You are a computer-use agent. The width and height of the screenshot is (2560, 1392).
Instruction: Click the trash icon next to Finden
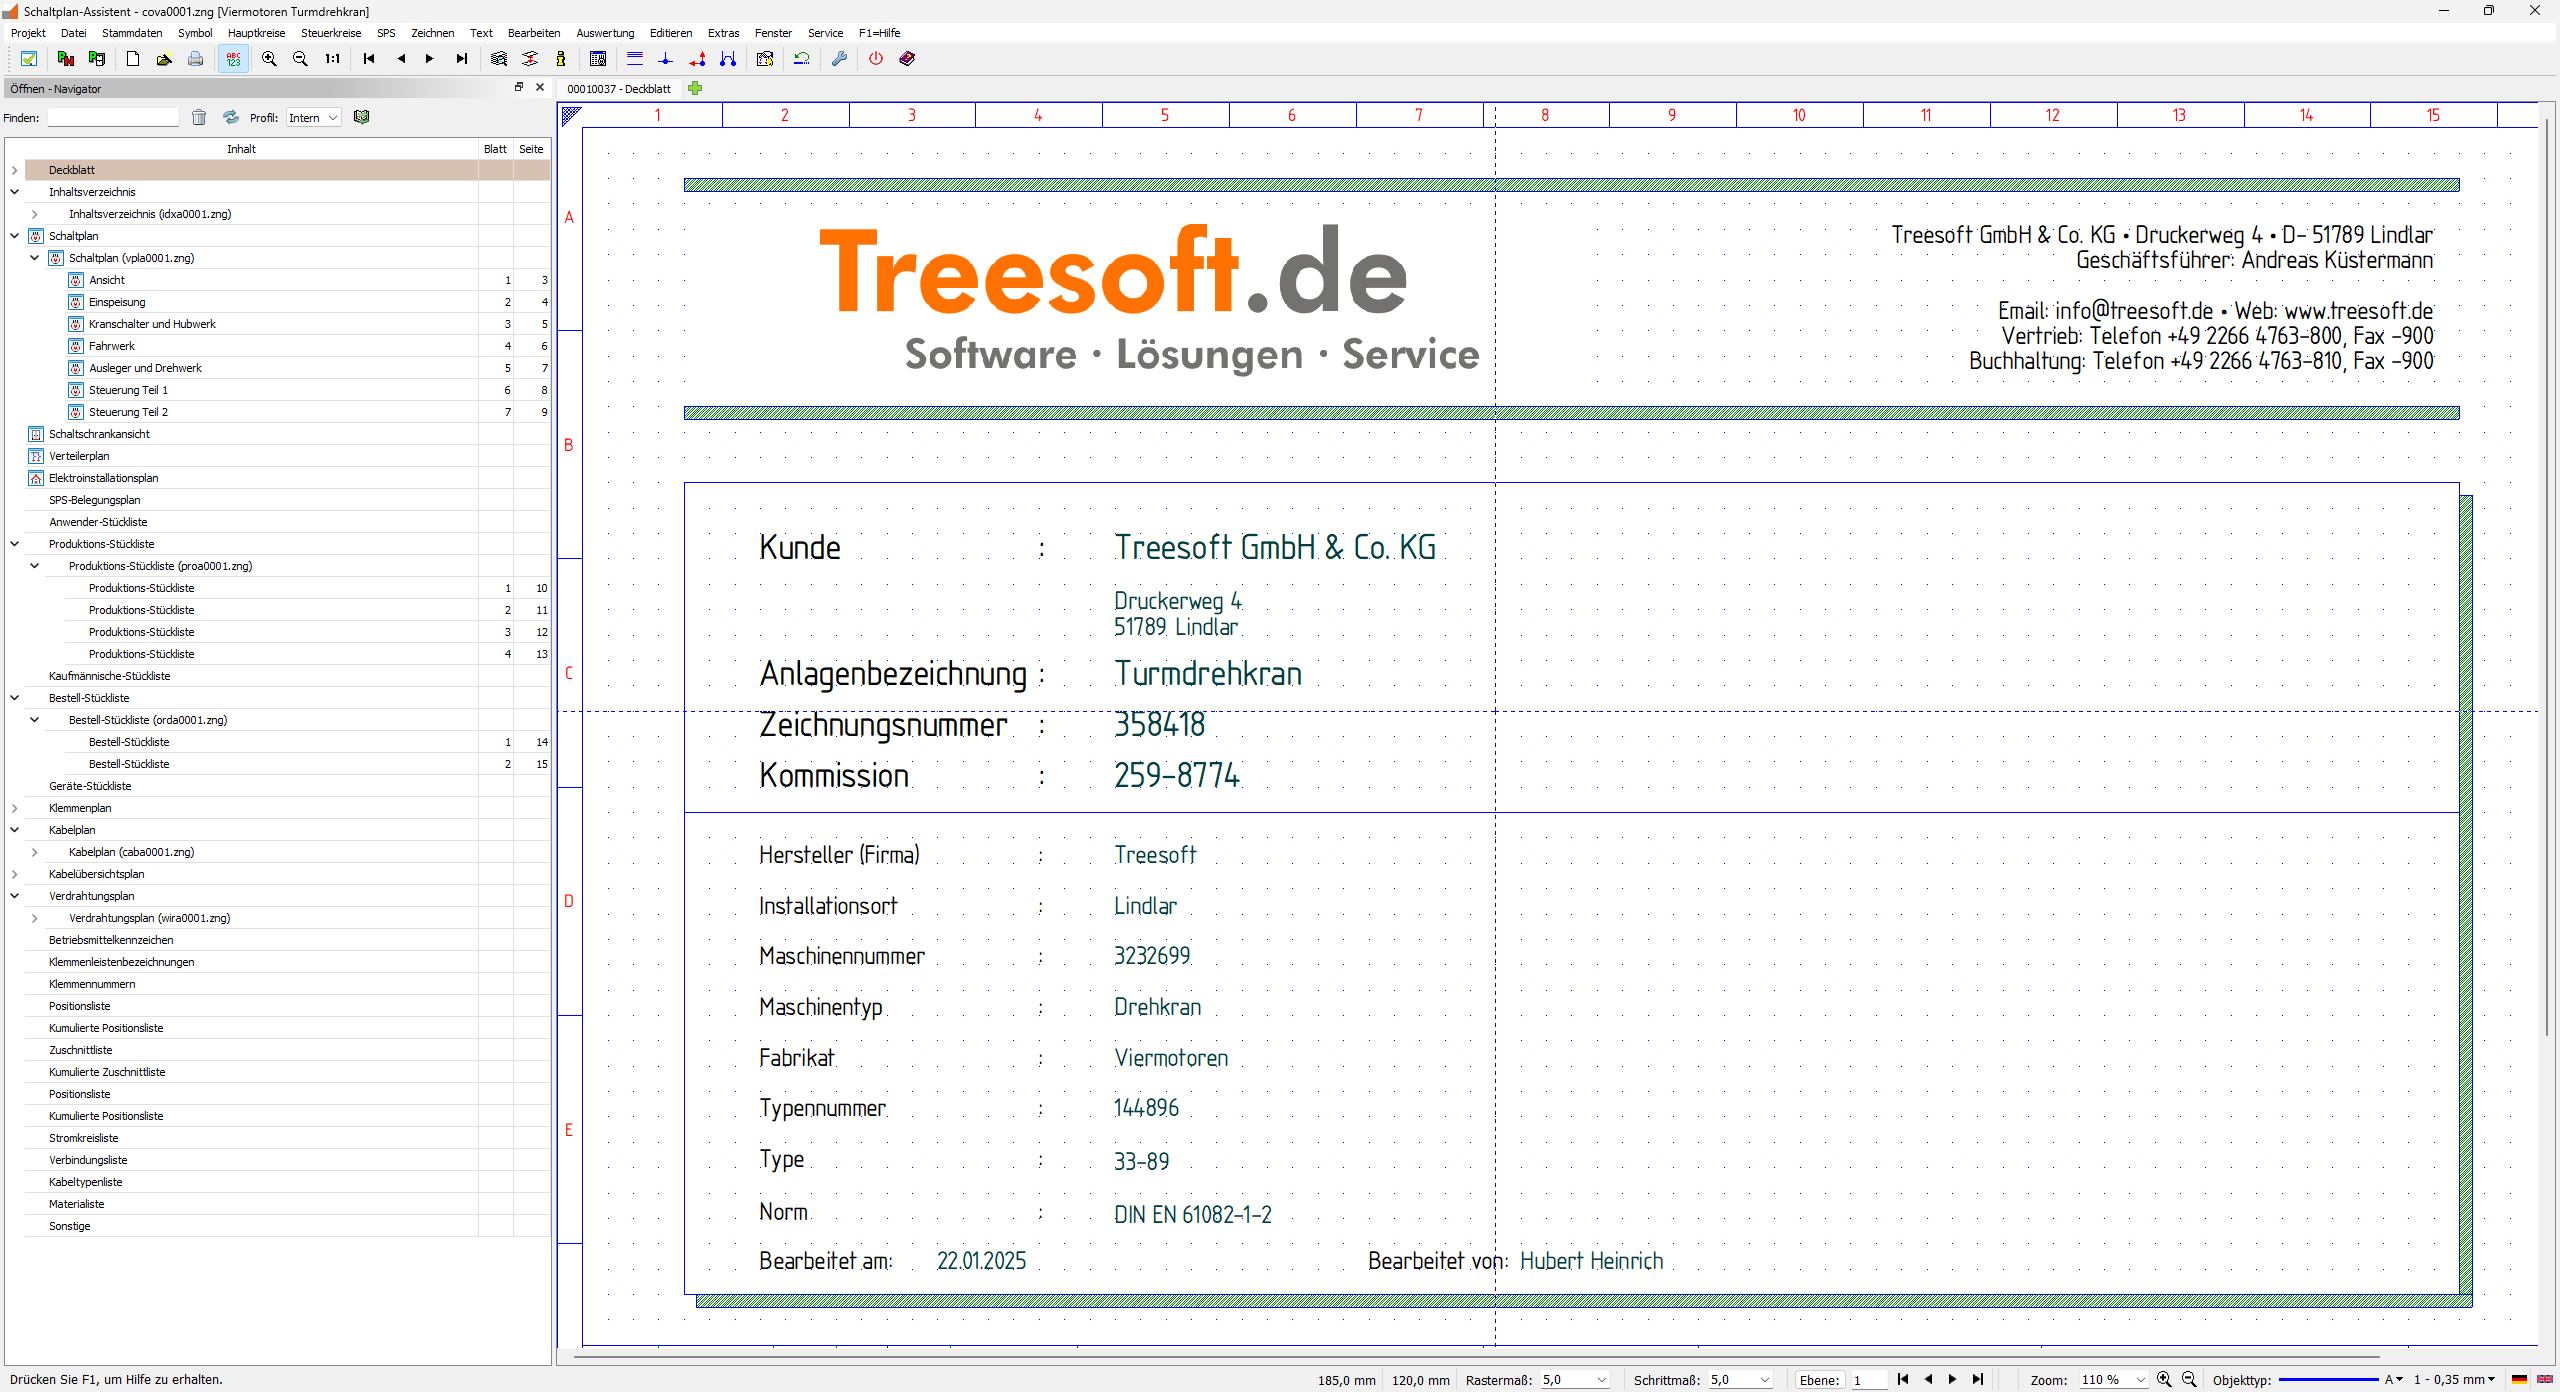(199, 118)
